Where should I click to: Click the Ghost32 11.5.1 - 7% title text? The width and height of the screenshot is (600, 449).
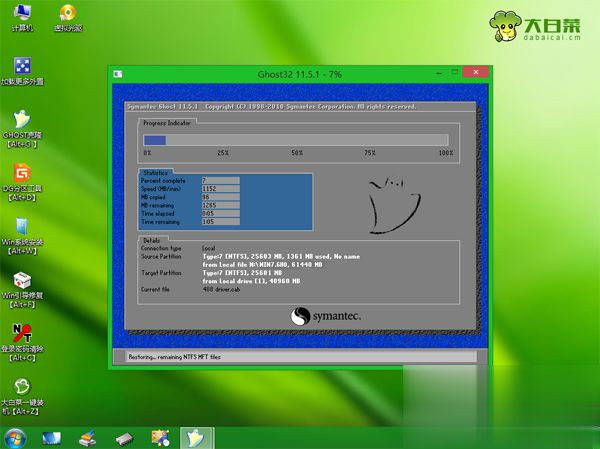pos(300,74)
